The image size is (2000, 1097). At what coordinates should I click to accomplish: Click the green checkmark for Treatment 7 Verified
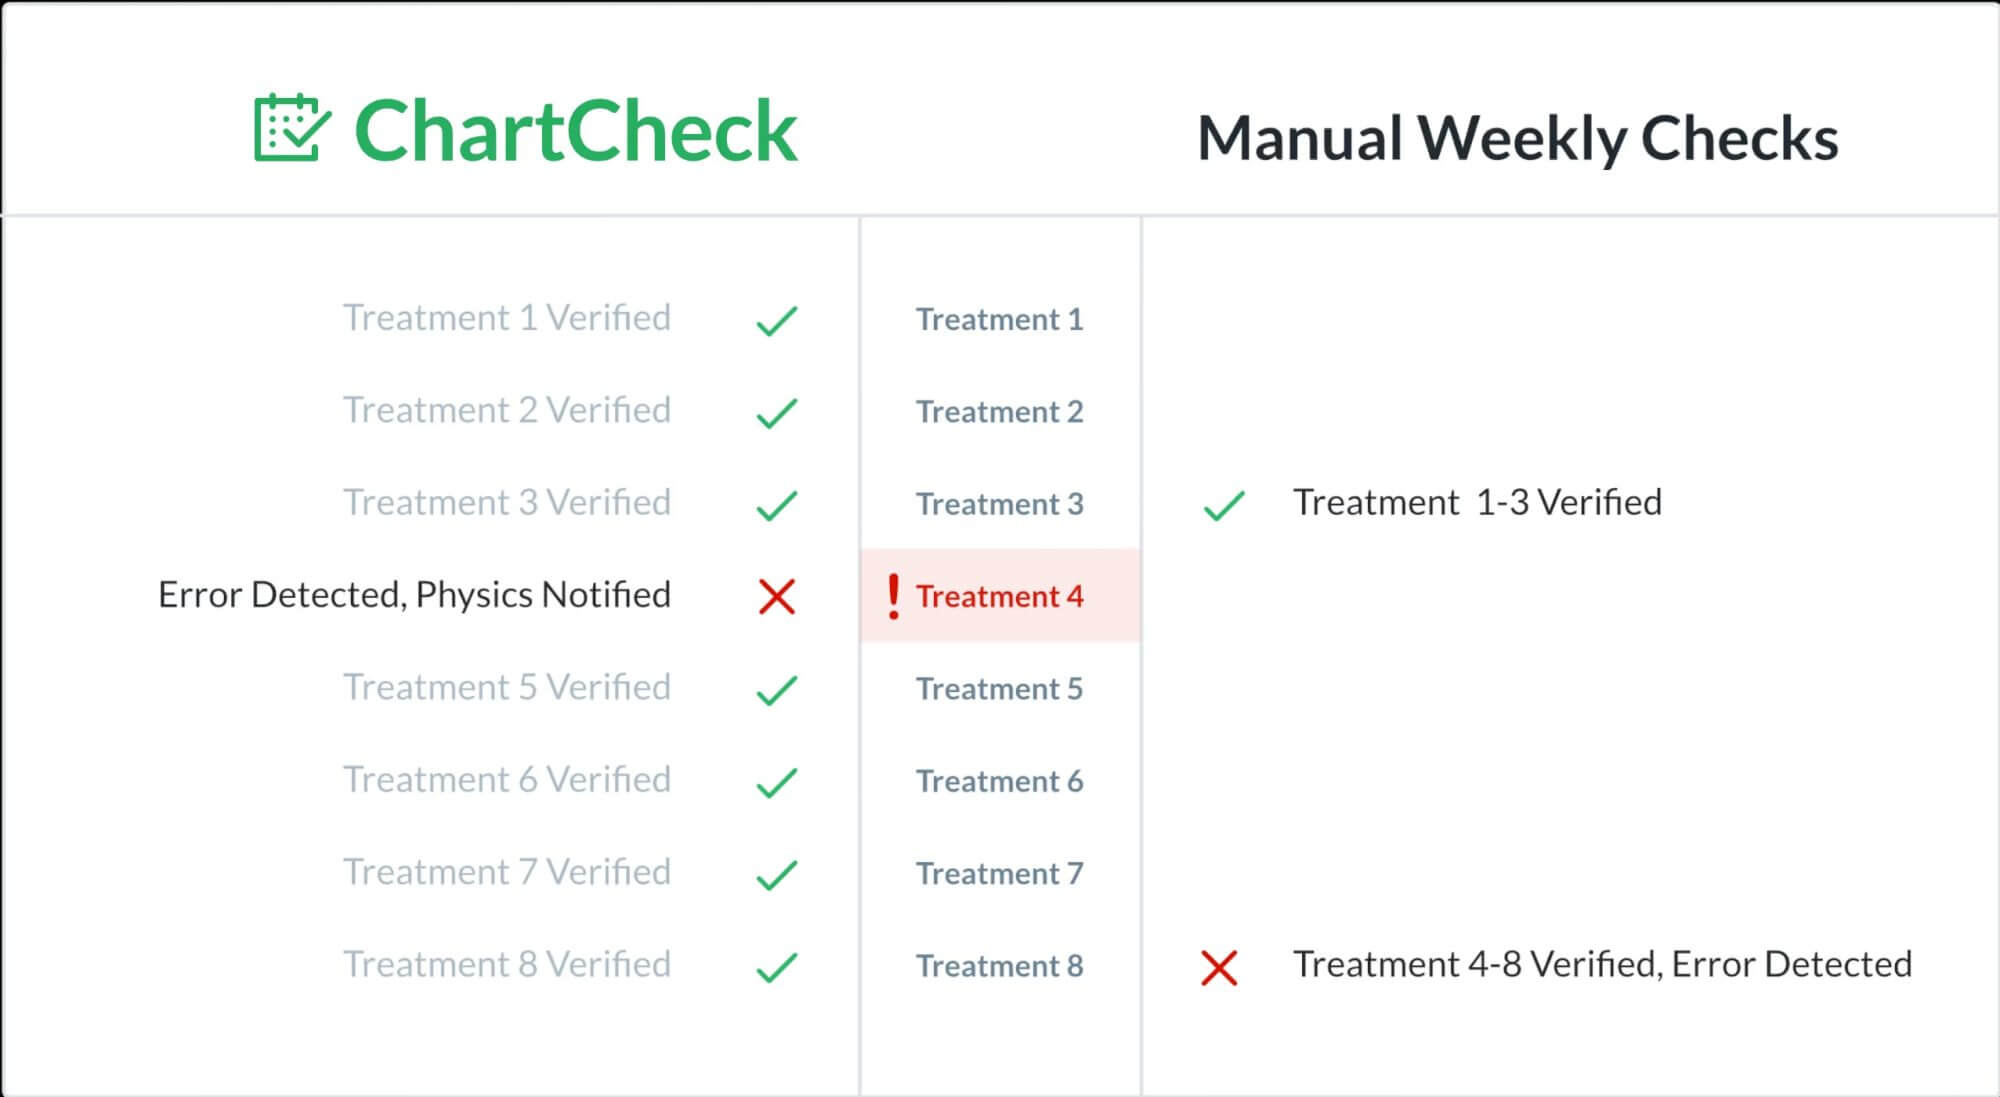coord(776,875)
